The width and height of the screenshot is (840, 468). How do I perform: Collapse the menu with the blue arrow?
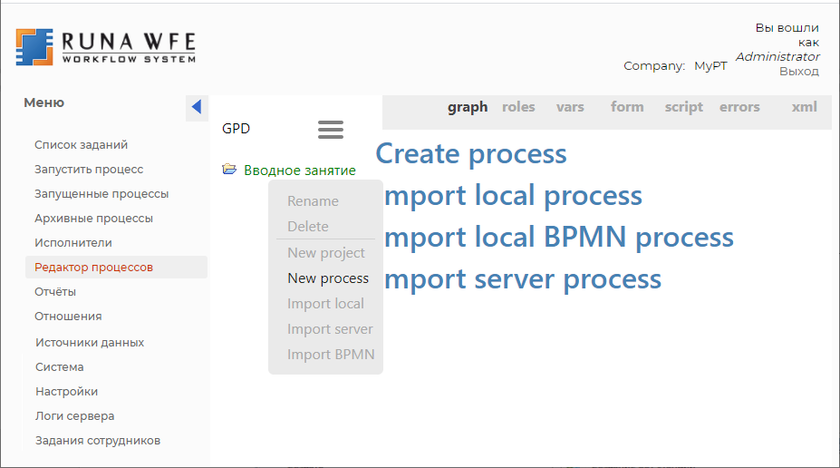tap(196, 107)
